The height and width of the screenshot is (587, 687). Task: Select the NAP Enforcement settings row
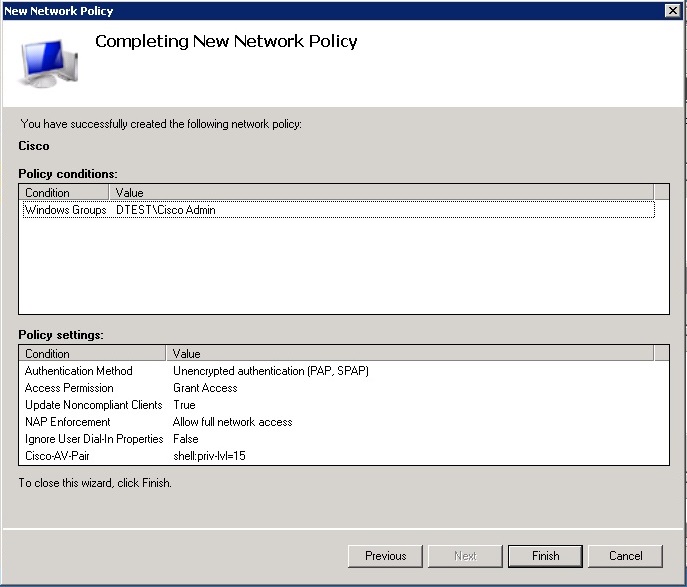tap(67, 422)
